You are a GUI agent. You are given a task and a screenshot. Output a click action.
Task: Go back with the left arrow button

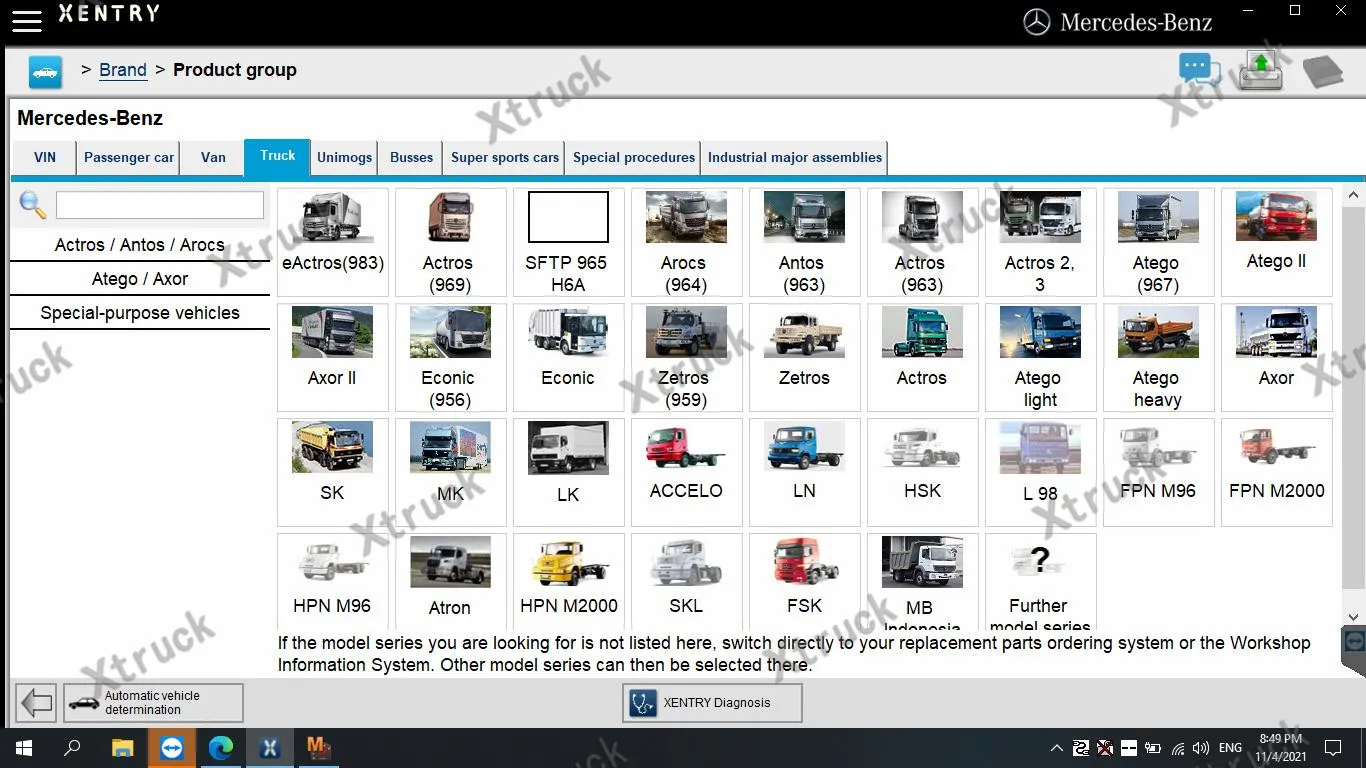click(x=37, y=703)
